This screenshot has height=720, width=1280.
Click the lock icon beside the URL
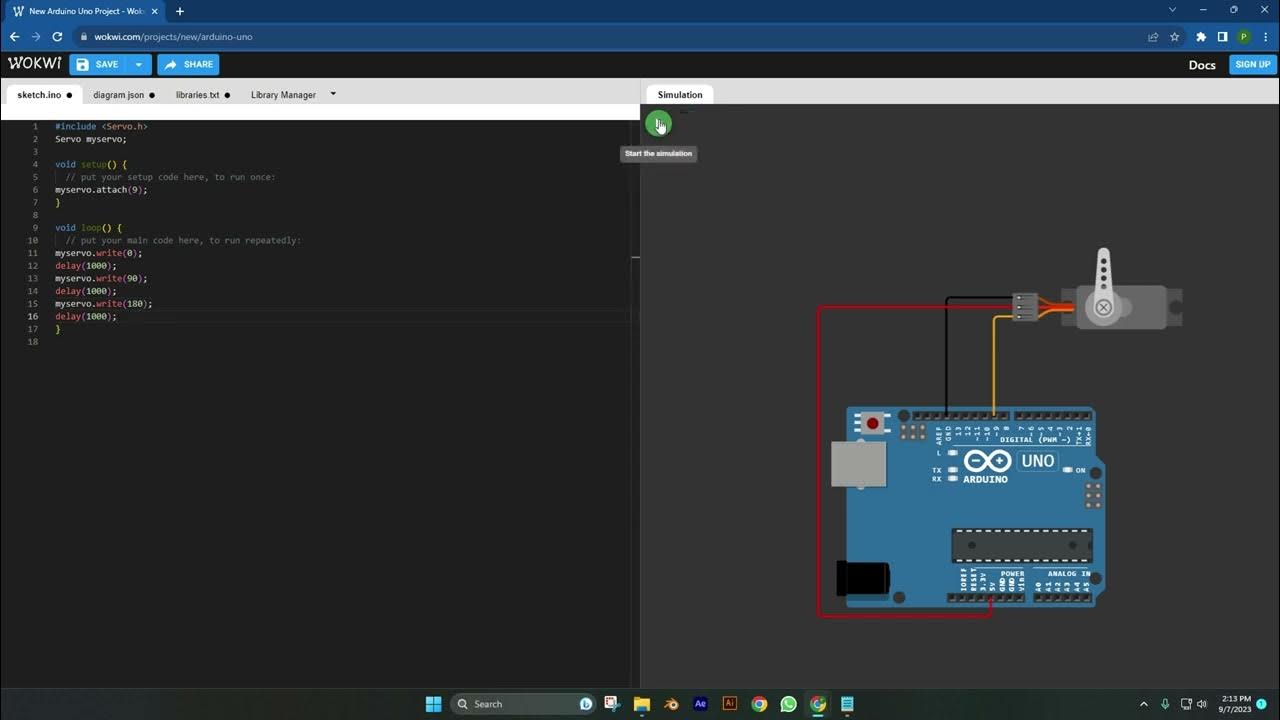(x=84, y=37)
